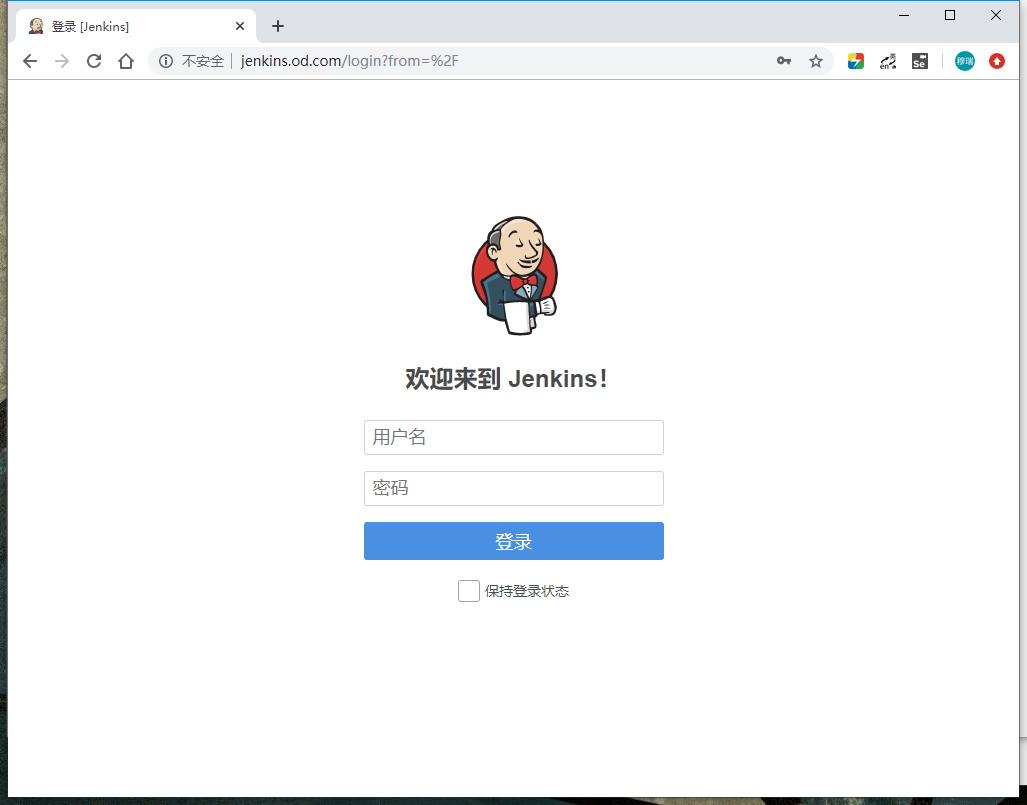Open the teal user profile avatar
The image size is (1027, 805).
click(964, 61)
